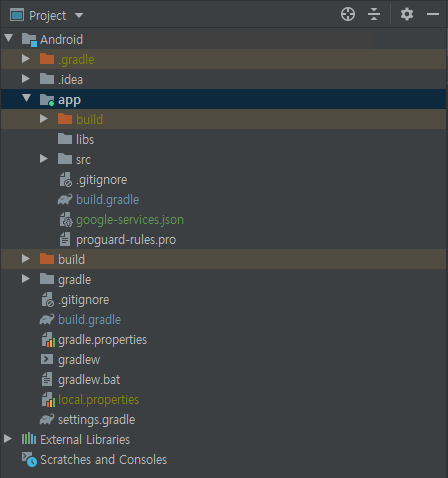Expand the build folder inside app
The image size is (448, 478).
44,119
